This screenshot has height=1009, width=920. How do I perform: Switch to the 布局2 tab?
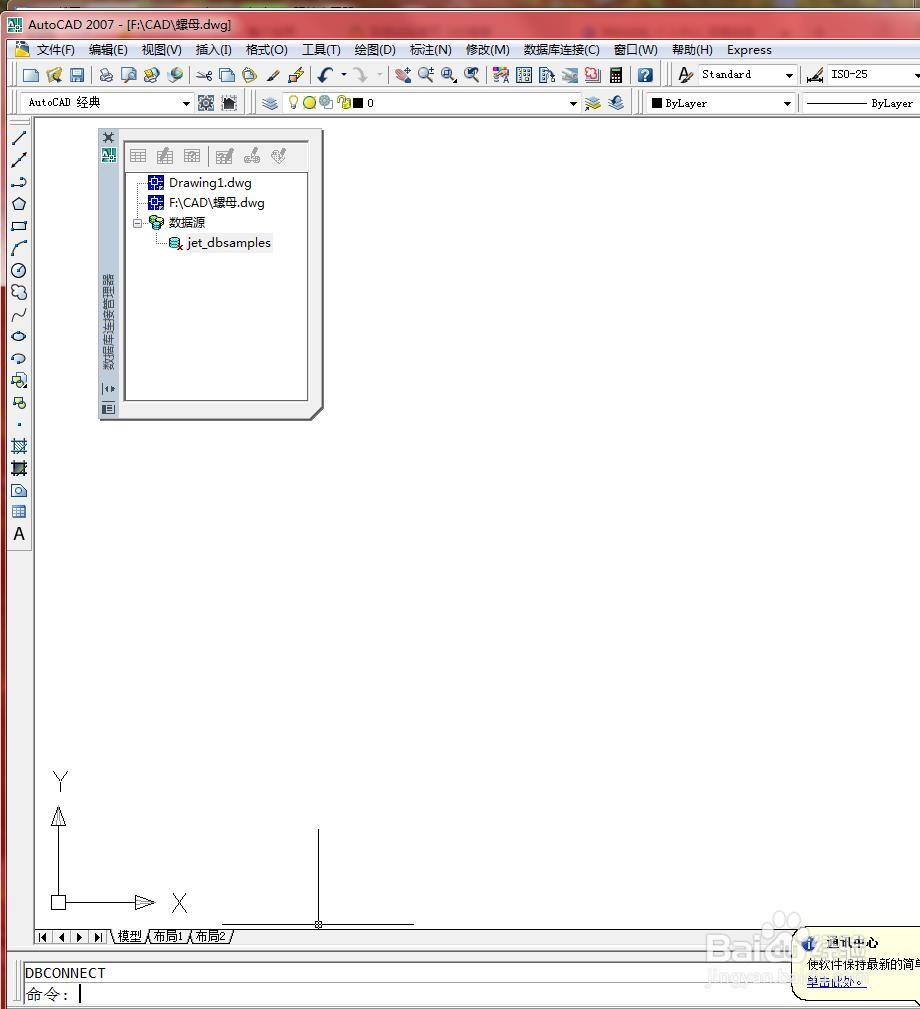pyautogui.click(x=210, y=936)
